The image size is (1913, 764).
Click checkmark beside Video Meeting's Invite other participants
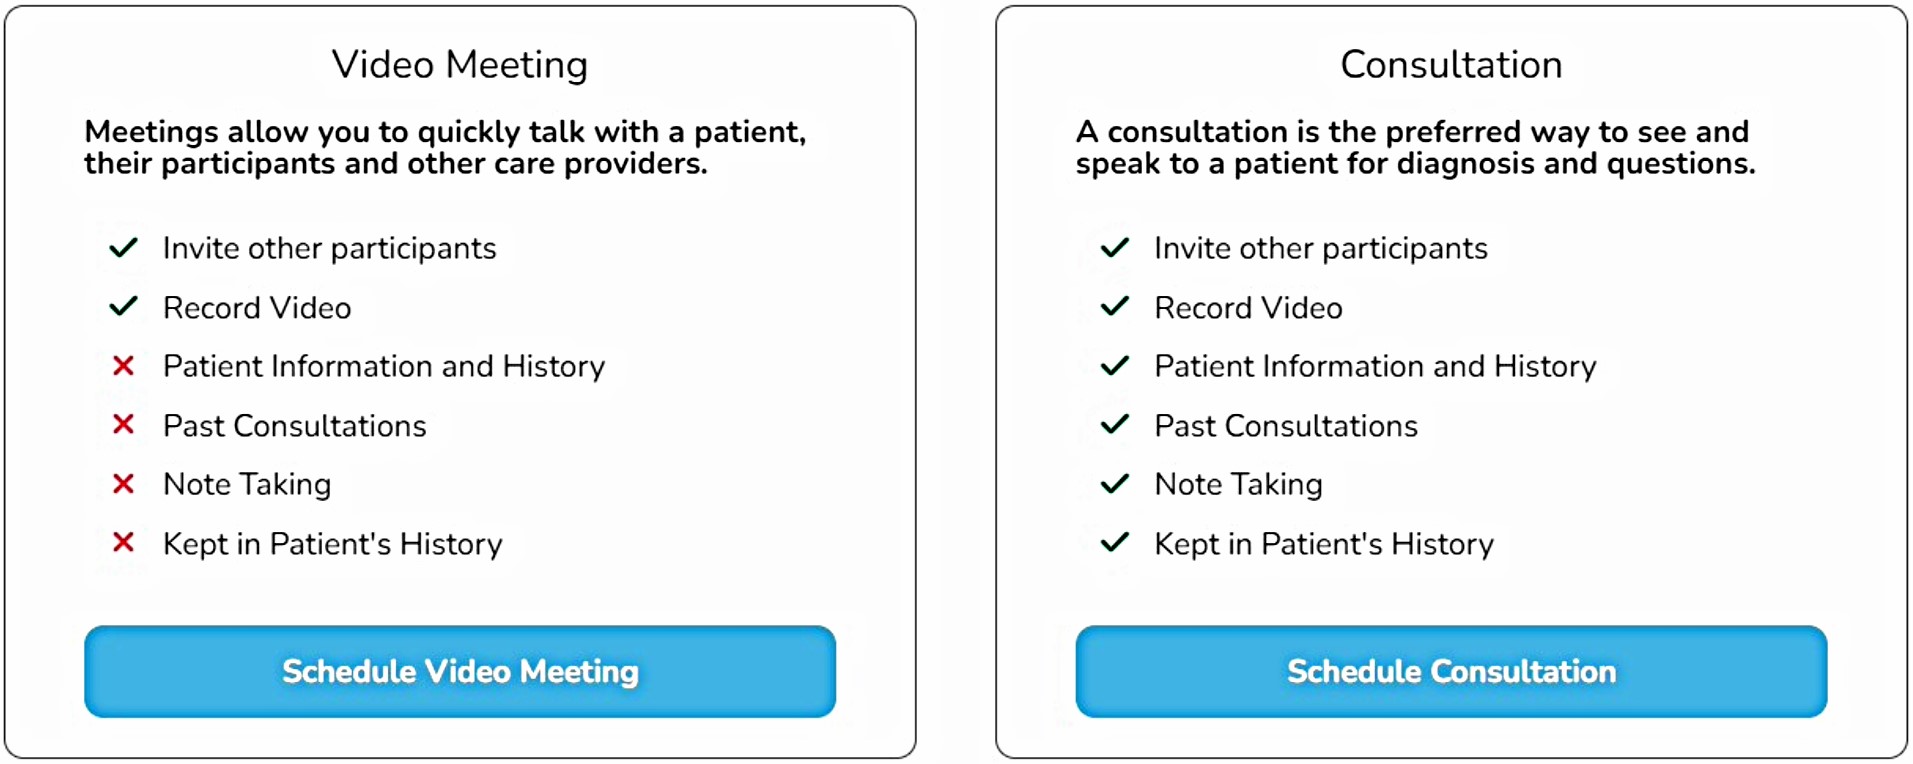pos(123,247)
